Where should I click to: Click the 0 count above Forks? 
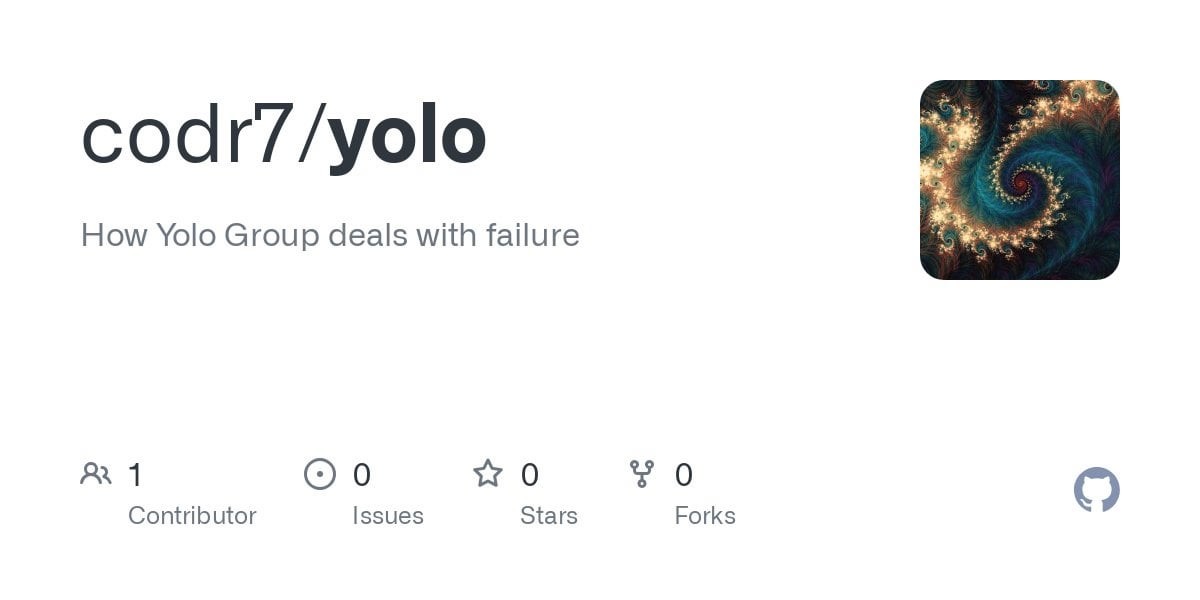coord(684,474)
